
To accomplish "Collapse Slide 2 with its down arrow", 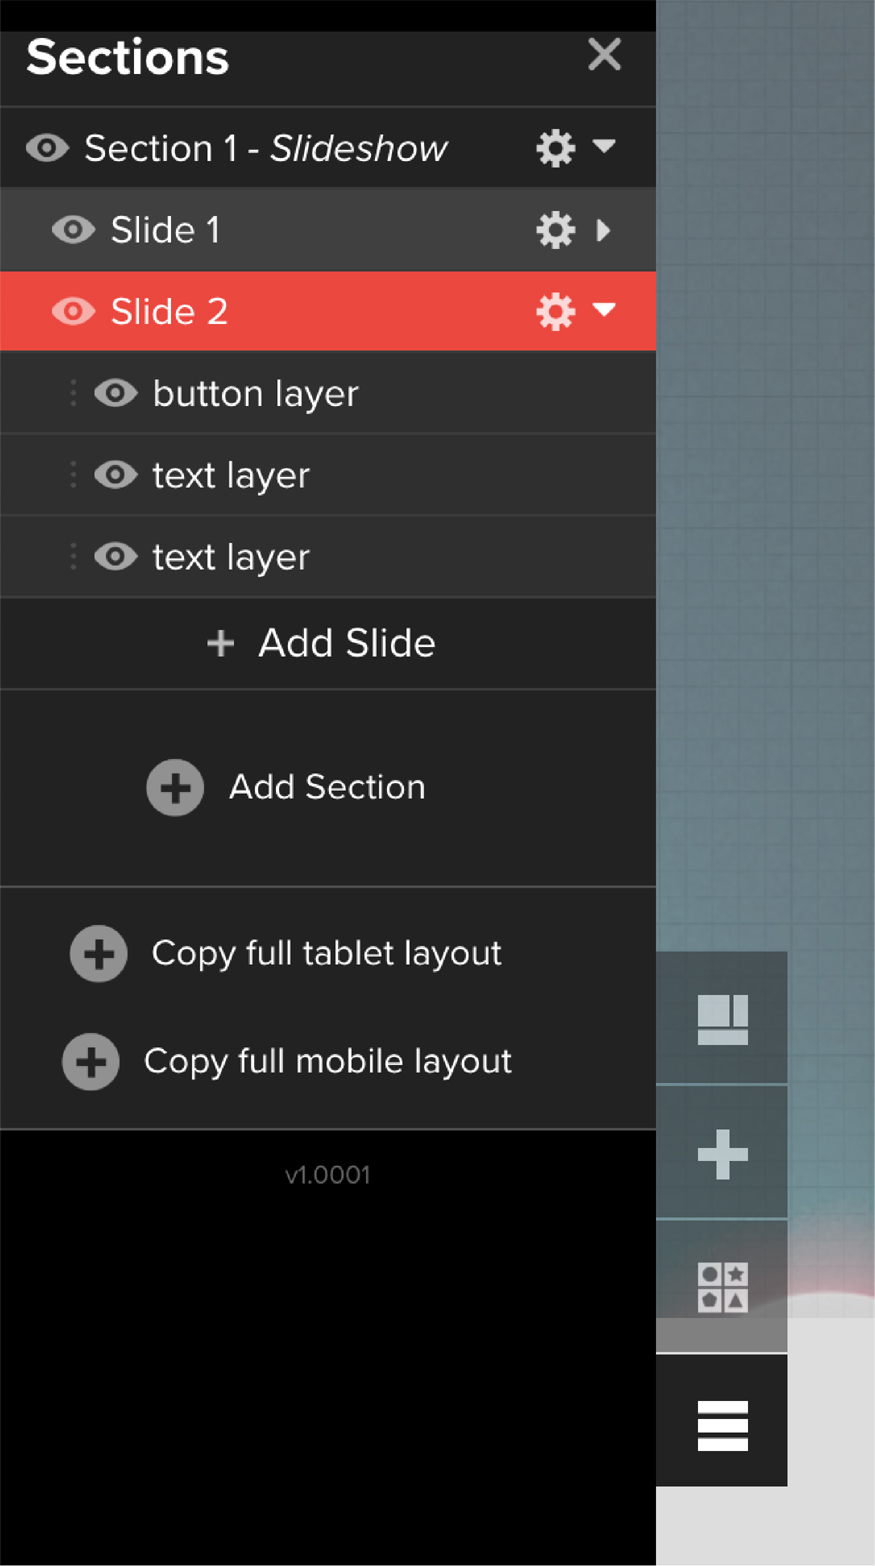I will pyautogui.click(x=604, y=310).
